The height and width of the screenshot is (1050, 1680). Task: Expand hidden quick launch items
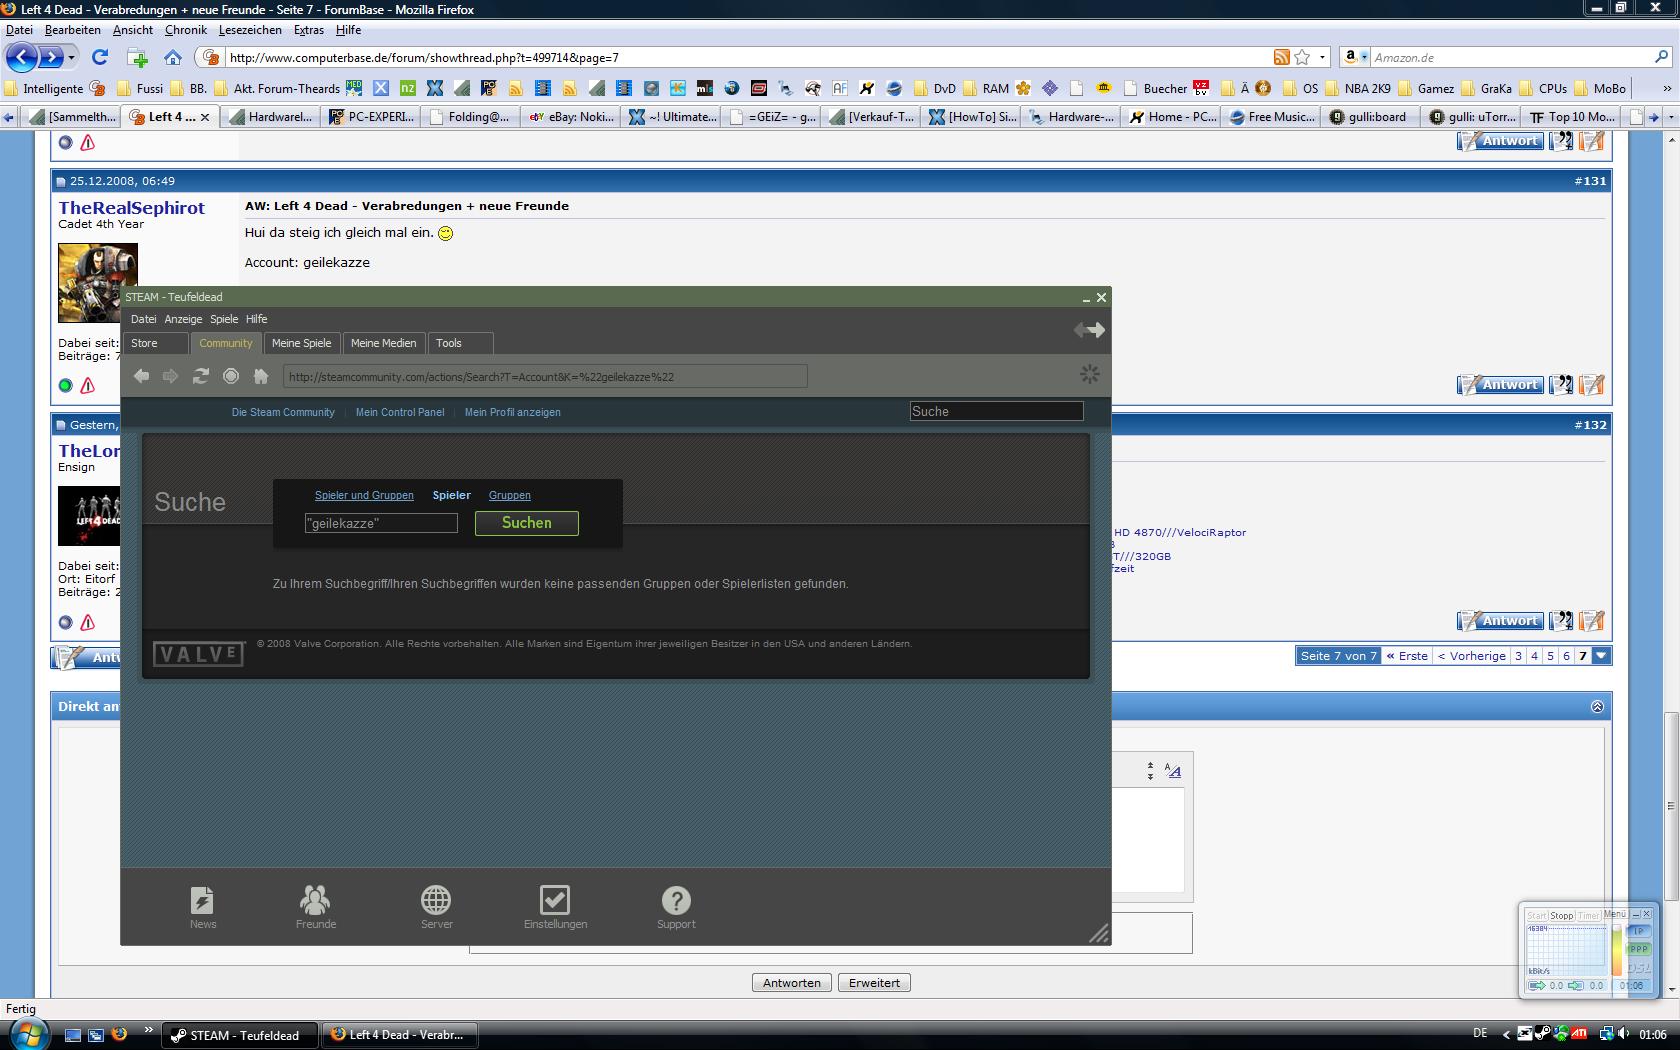pyautogui.click(x=149, y=1029)
